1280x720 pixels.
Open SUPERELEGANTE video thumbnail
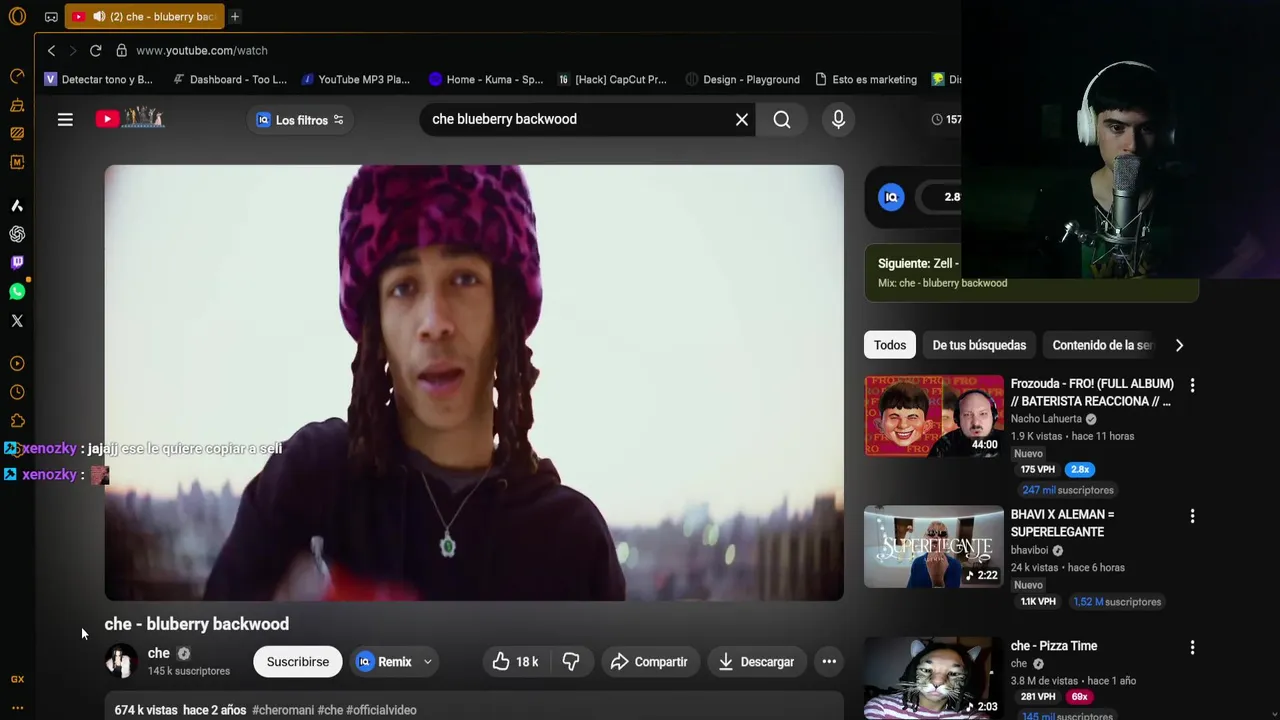(x=934, y=546)
